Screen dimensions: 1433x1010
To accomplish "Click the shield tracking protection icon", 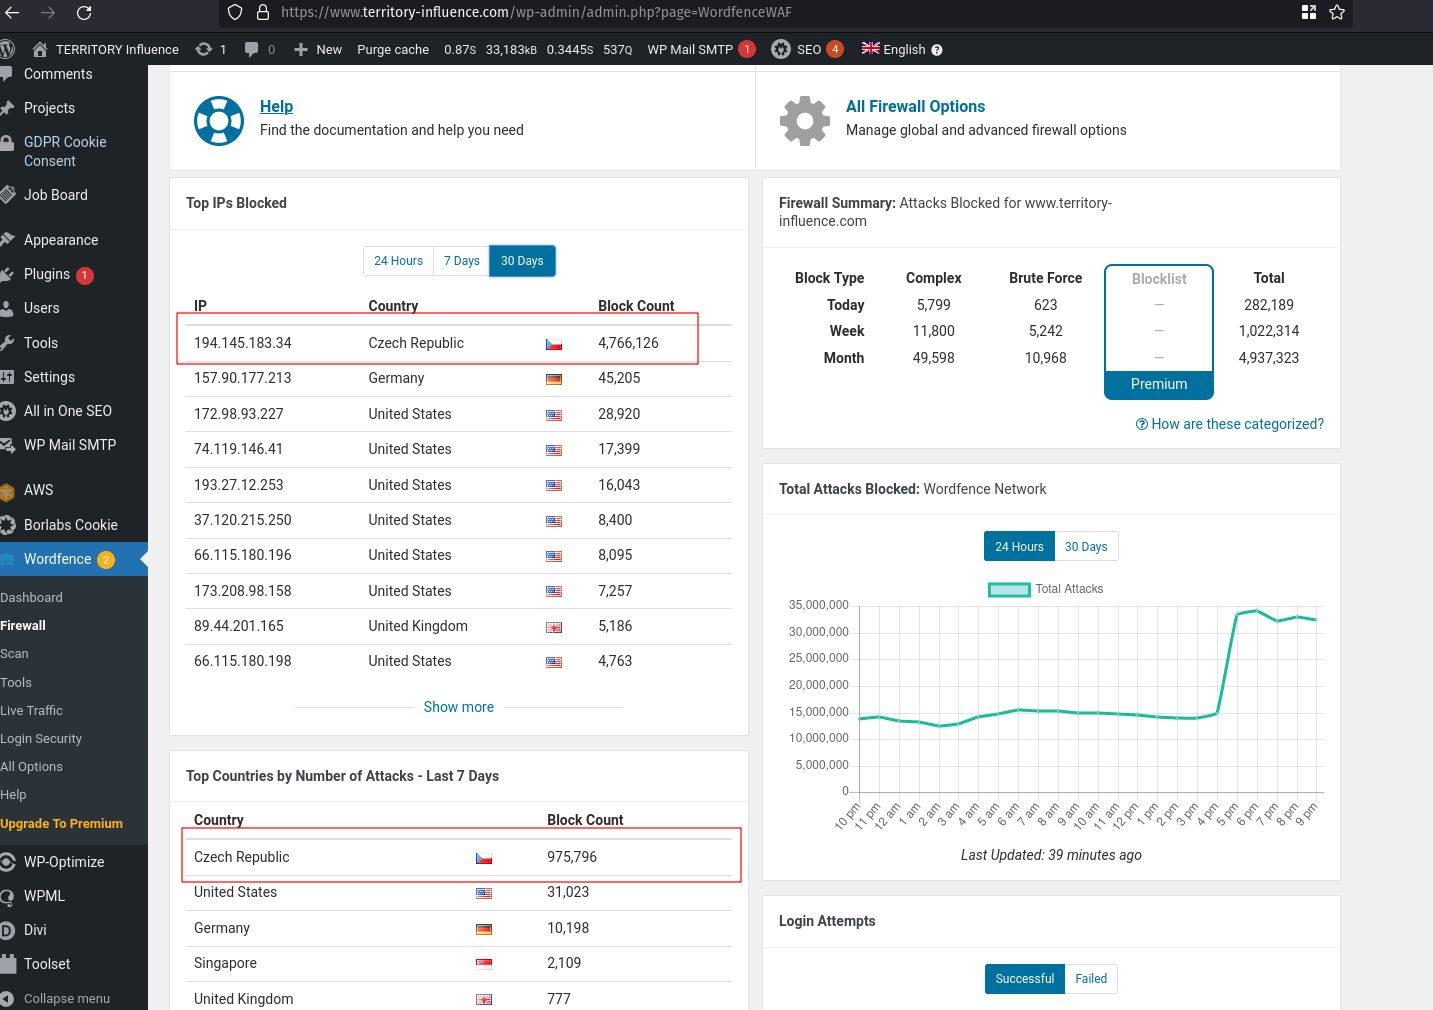I will tap(235, 12).
